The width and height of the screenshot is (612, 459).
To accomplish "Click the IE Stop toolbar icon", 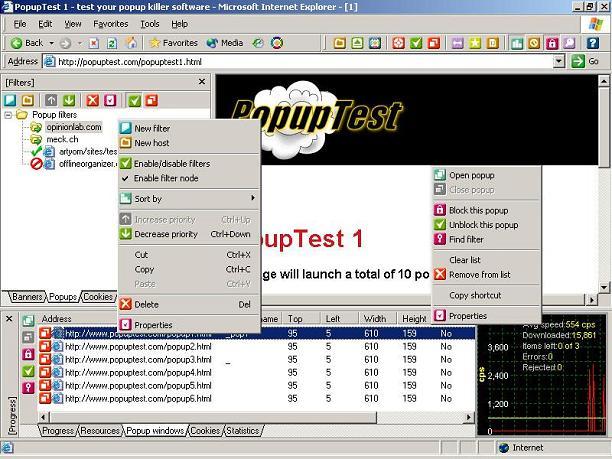I will pyautogui.click(x=94, y=43).
